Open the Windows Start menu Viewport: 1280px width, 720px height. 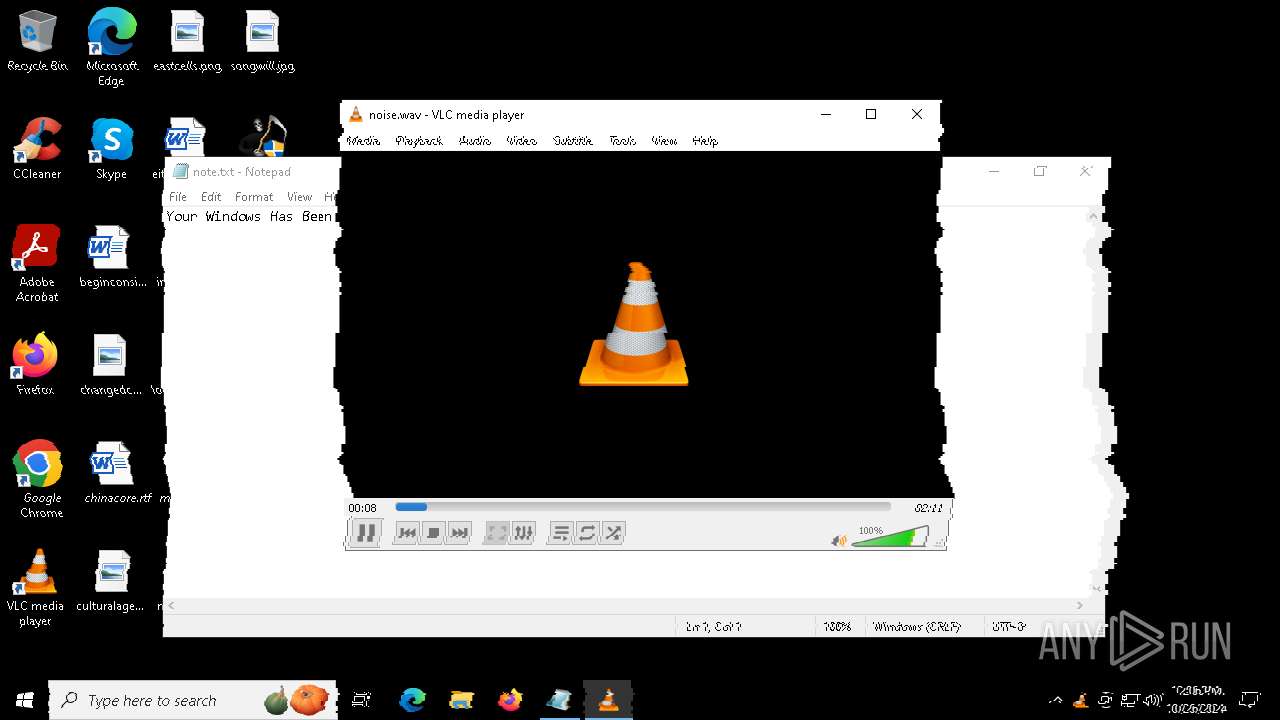point(24,700)
